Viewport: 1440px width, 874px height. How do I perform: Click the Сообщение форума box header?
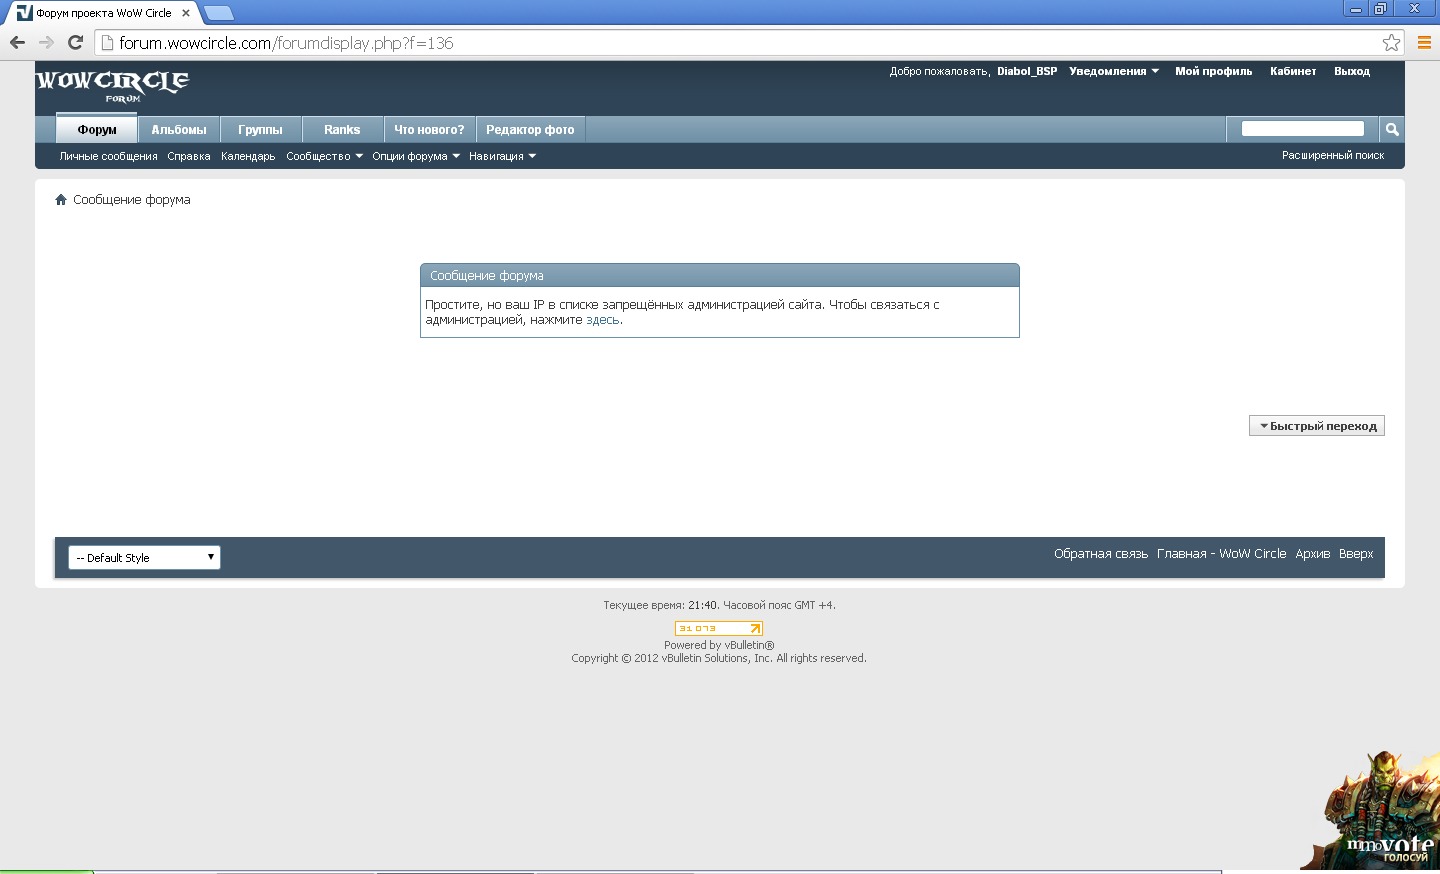coord(719,275)
